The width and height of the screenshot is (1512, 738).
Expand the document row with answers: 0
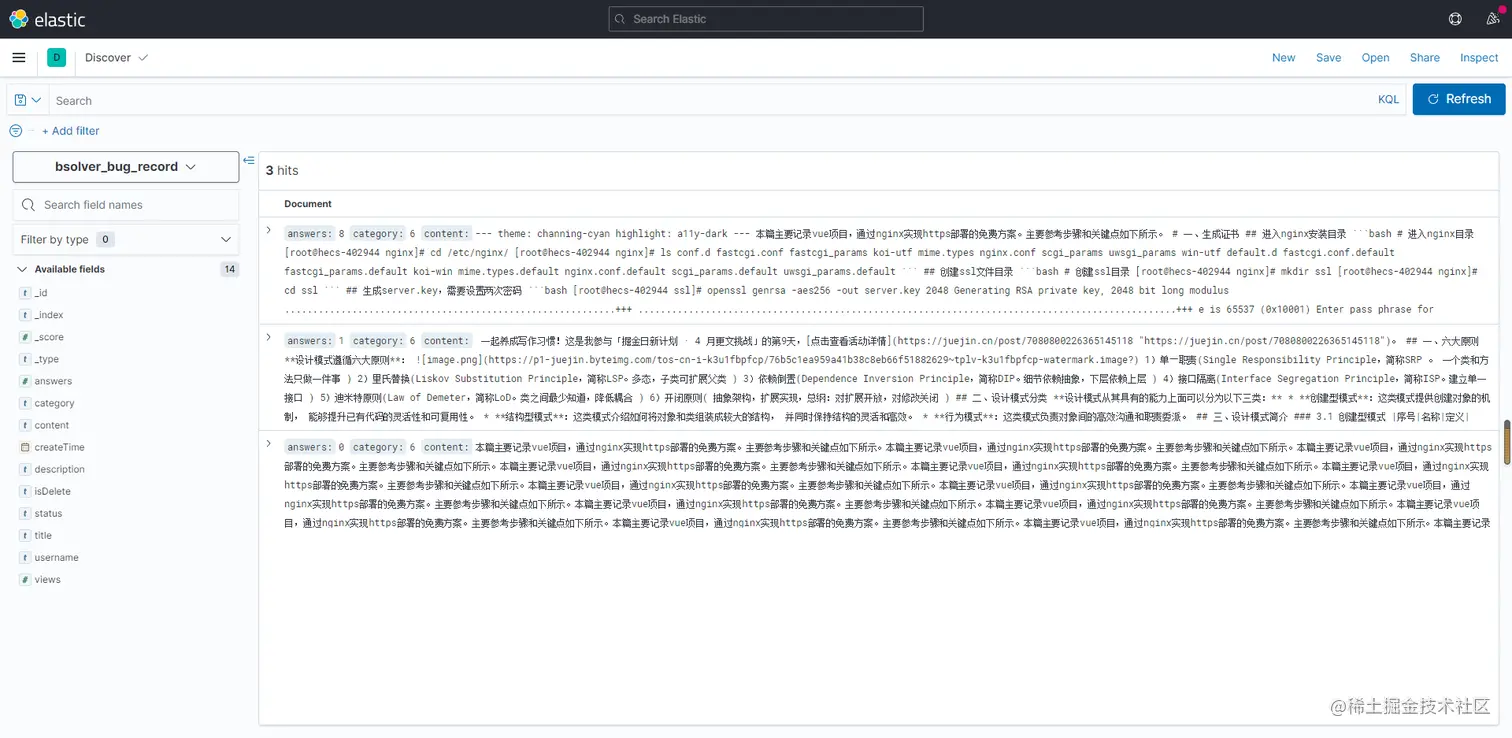click(x=269, y=444)
